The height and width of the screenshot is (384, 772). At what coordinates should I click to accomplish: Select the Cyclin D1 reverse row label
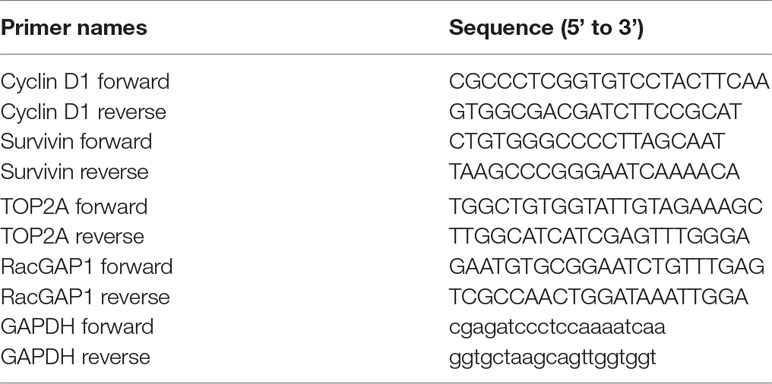coord(83,112)
